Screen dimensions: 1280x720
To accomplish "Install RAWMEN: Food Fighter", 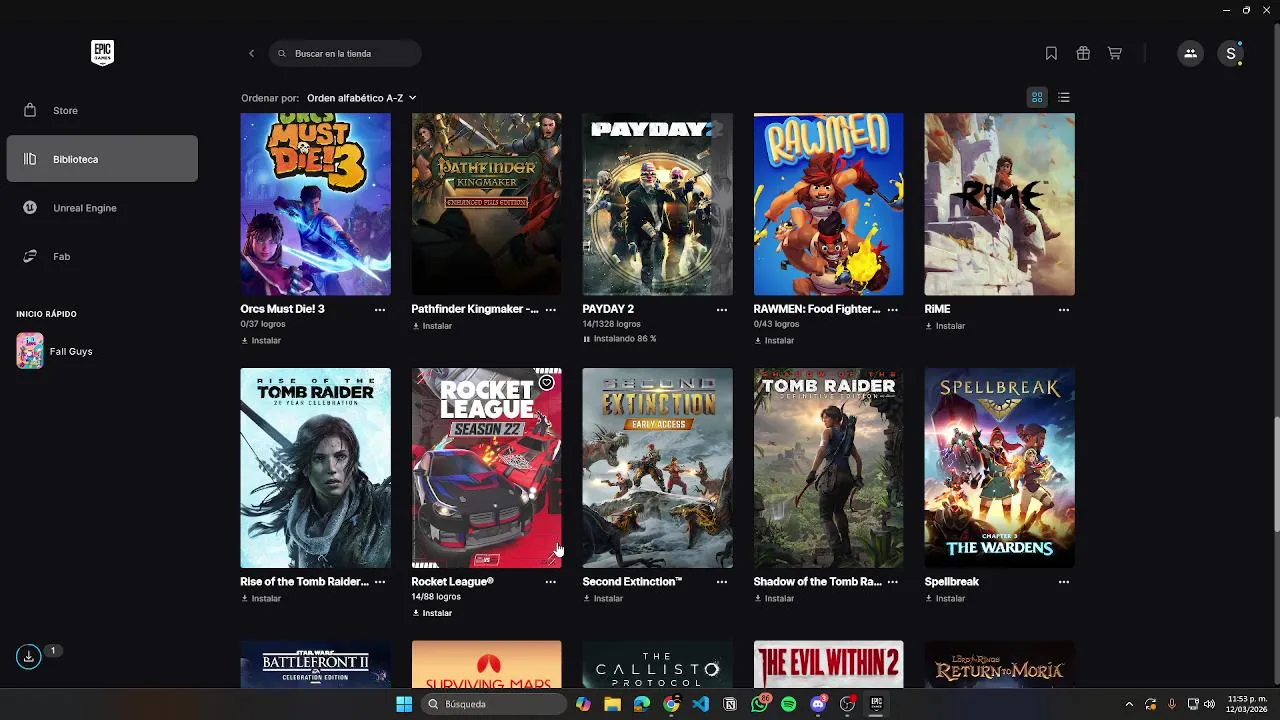I will pos(774,340).
